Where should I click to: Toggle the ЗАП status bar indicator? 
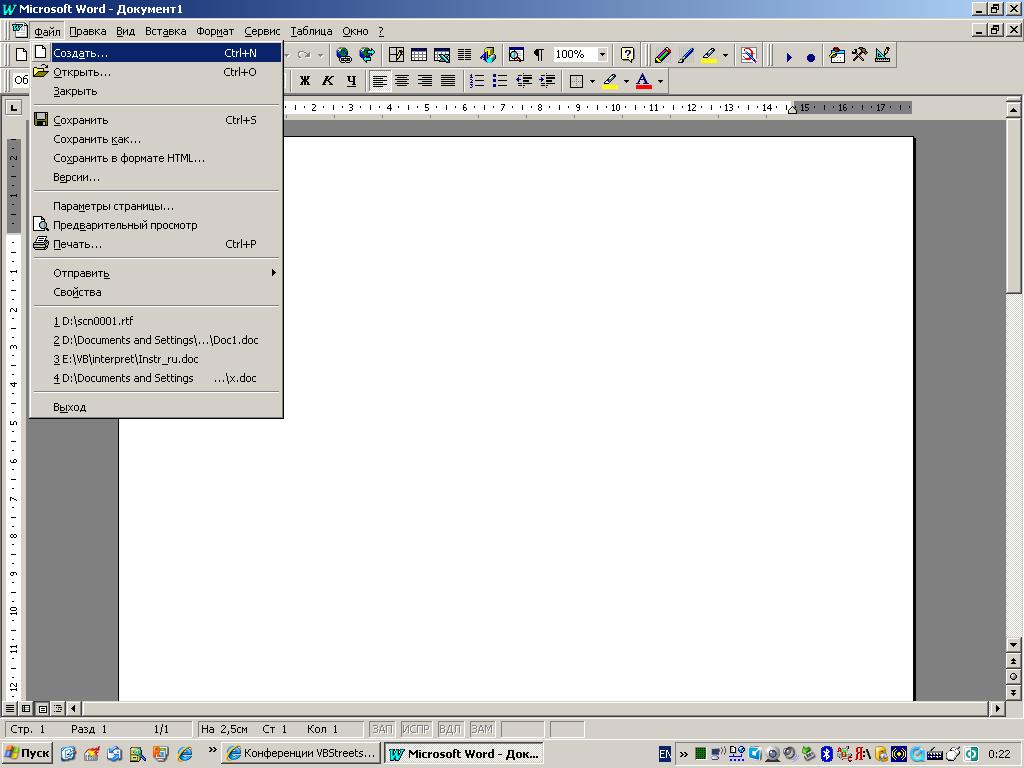(382, 729)
